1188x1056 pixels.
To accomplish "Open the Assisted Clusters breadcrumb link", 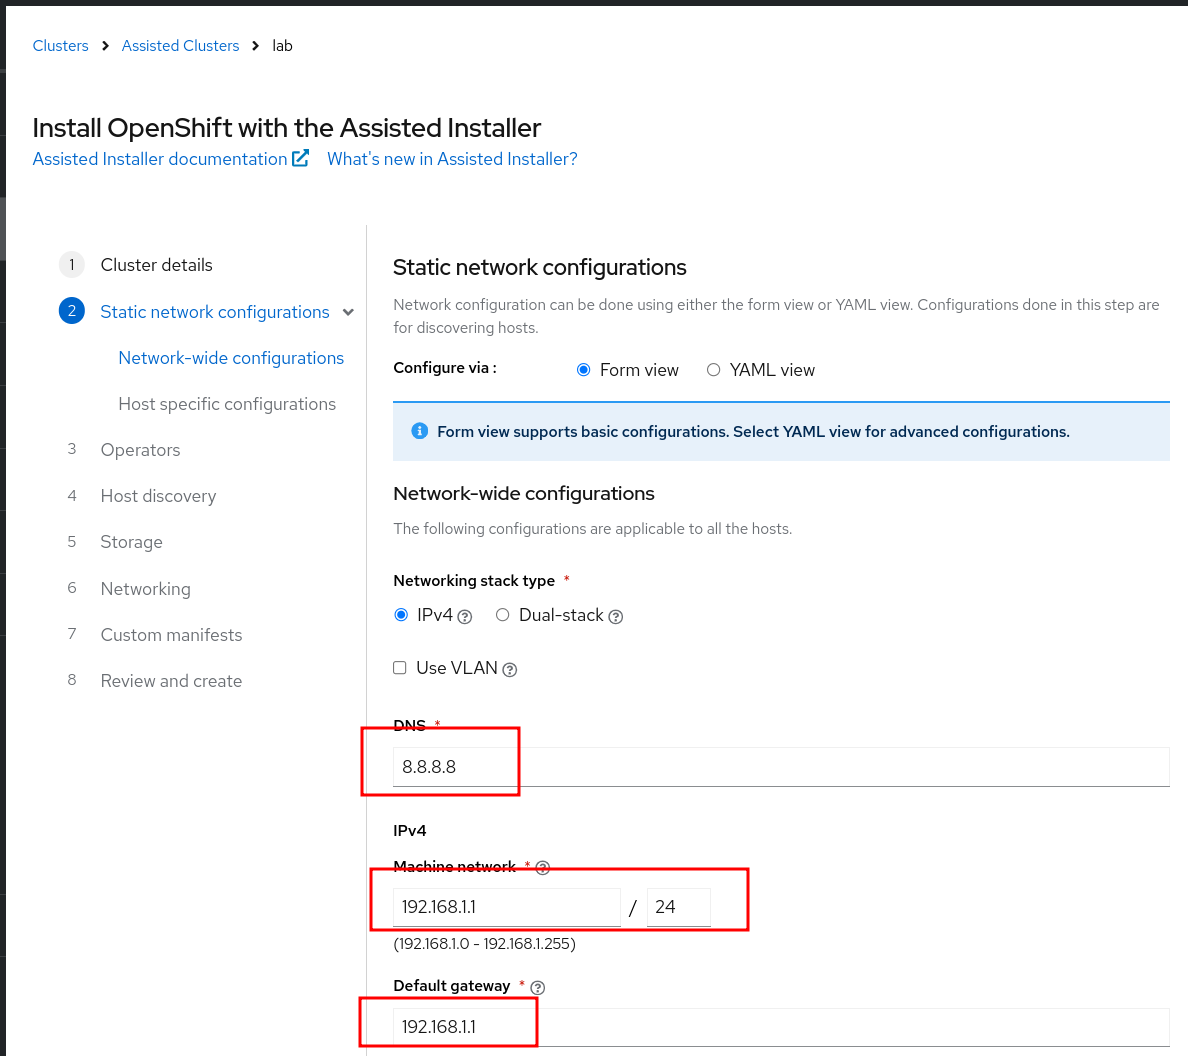I will pyautogui.click(x=180, y=45).
